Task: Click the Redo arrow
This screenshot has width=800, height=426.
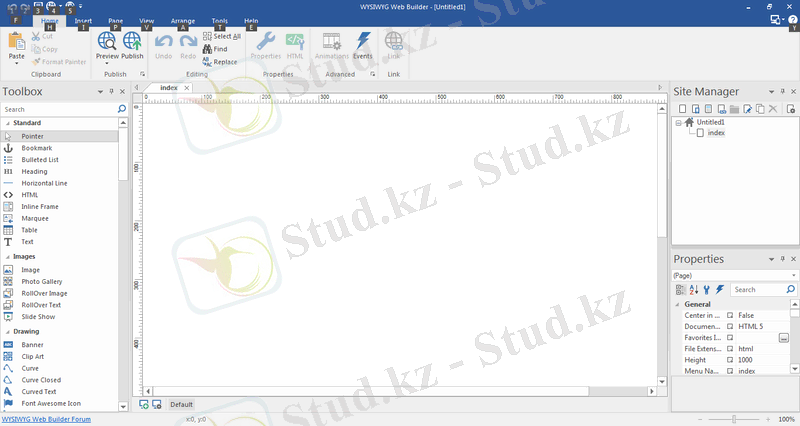Action: (x=188, y=42)
